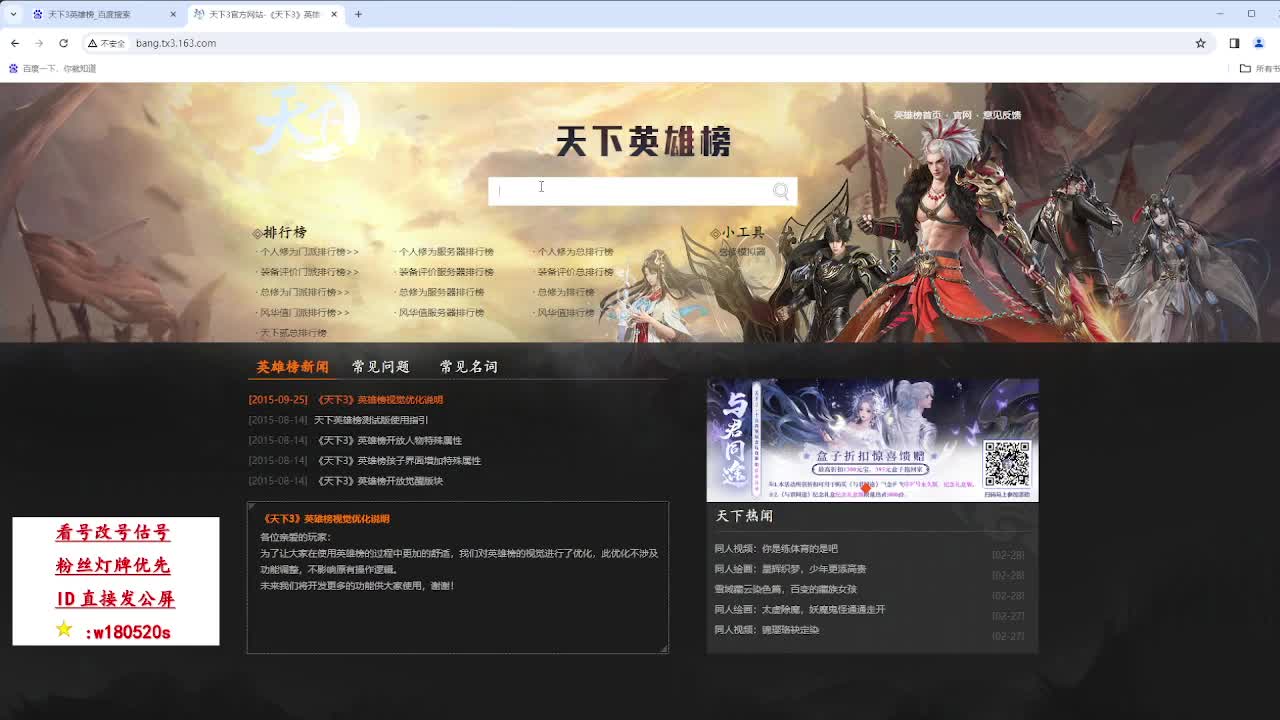Open 风华值排行榜 in third column
This screenshot has width=1280, height=720.
tap(566, 313)
